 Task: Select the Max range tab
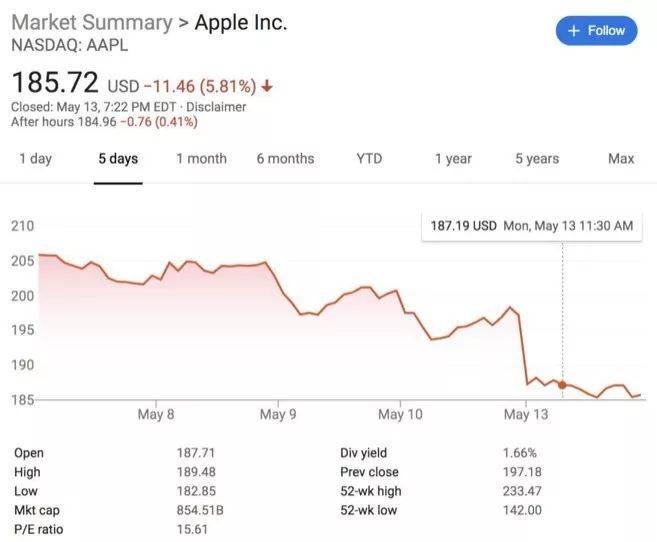tap(621, 159)
